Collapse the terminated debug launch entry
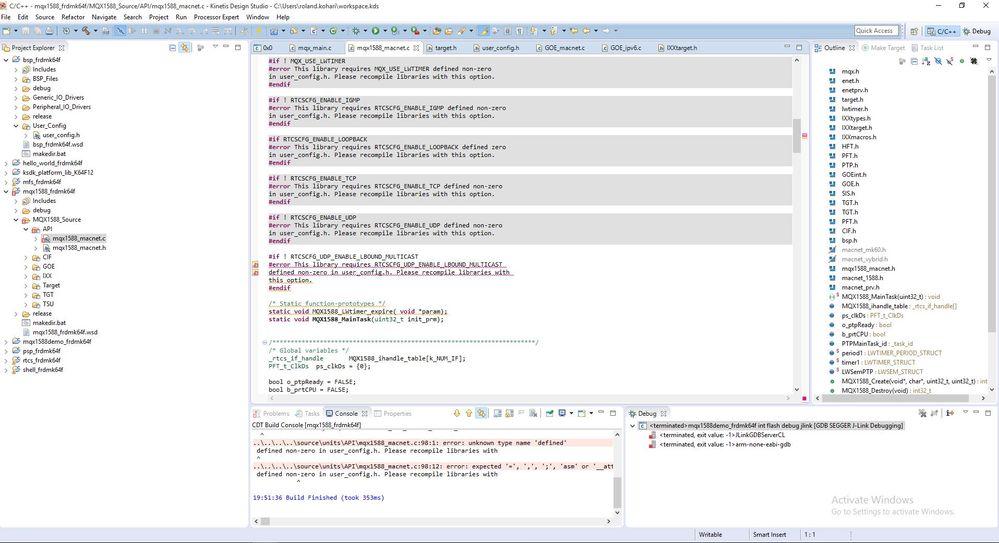This screenshot has width=999, height=543. click(632, 426)
